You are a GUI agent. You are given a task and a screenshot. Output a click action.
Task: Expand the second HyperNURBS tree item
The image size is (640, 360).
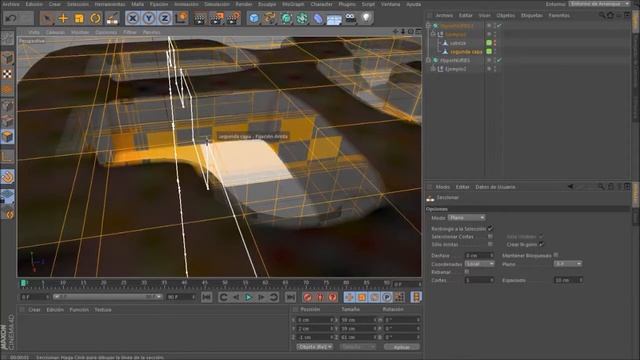[428, 60]
